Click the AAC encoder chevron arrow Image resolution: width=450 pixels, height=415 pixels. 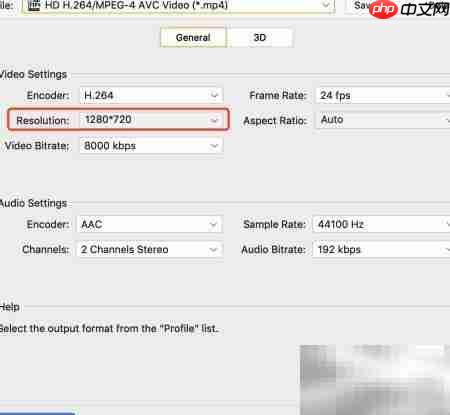coord(213,225)
